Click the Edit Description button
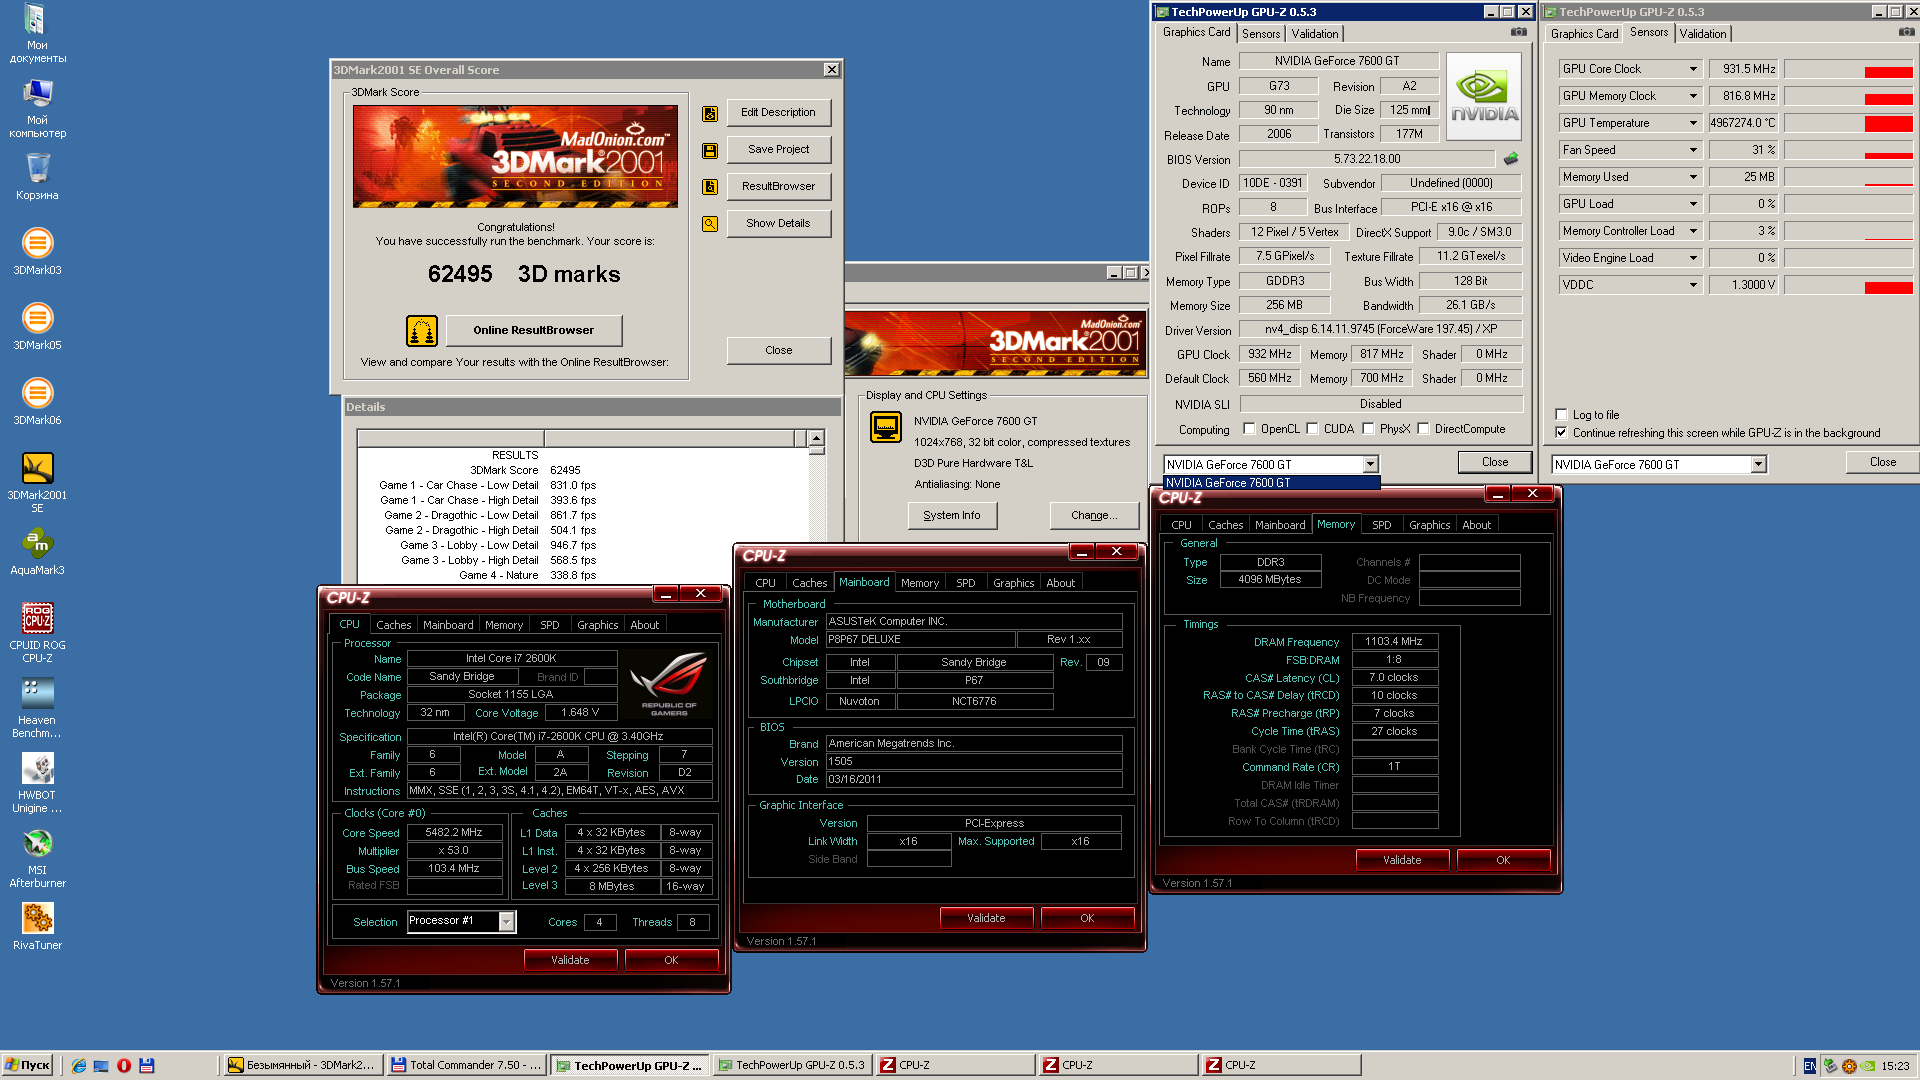This screenshot has width=1920, height=1080. [x=778, y=113]
